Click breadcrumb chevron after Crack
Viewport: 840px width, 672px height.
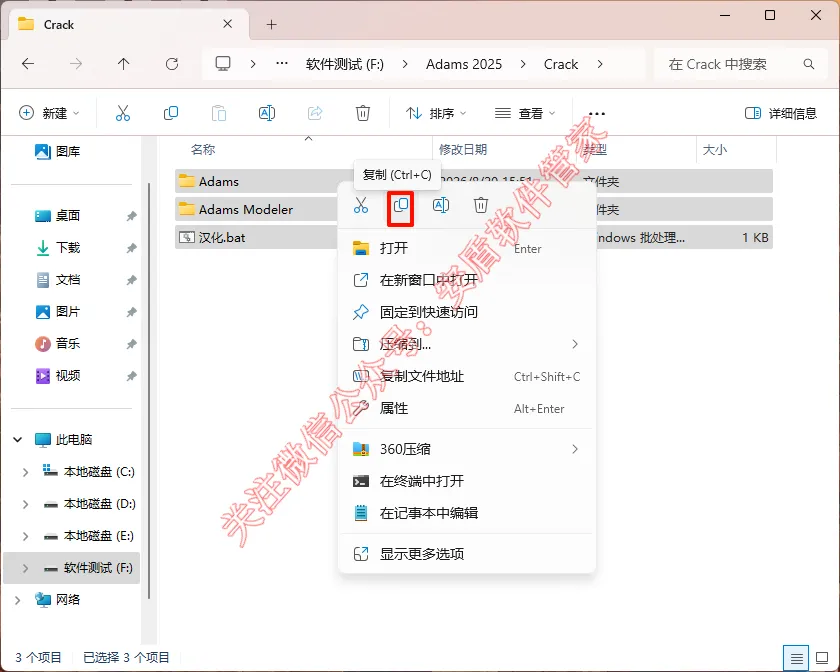[600, 64]
